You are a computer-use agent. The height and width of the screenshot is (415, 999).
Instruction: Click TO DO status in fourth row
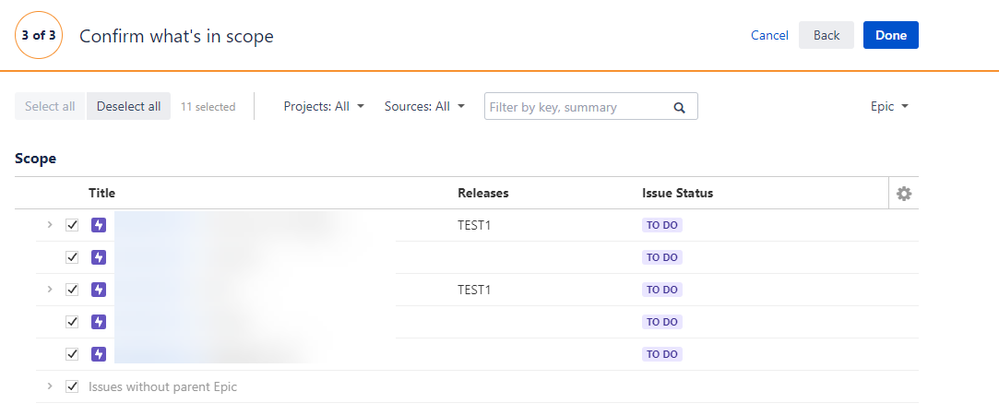[x=662, y=322]
